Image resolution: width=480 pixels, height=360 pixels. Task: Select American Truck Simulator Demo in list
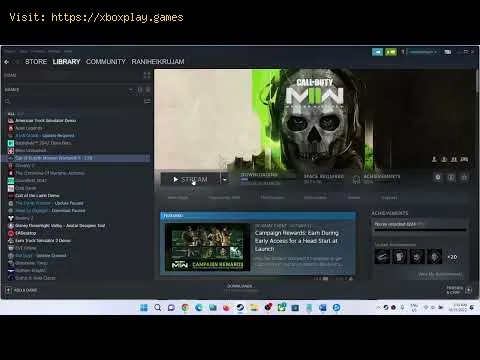[x=46, y=120]
